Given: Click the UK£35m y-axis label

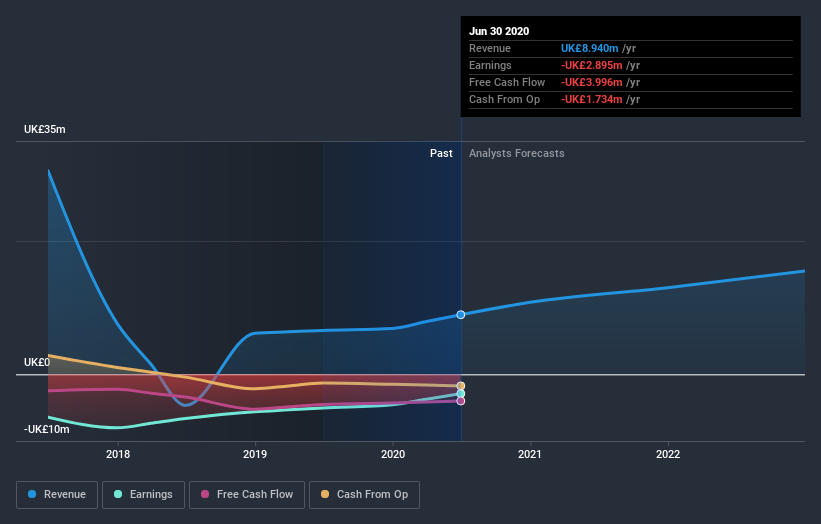Looking at the screenshot, I should tap(45, 129).
